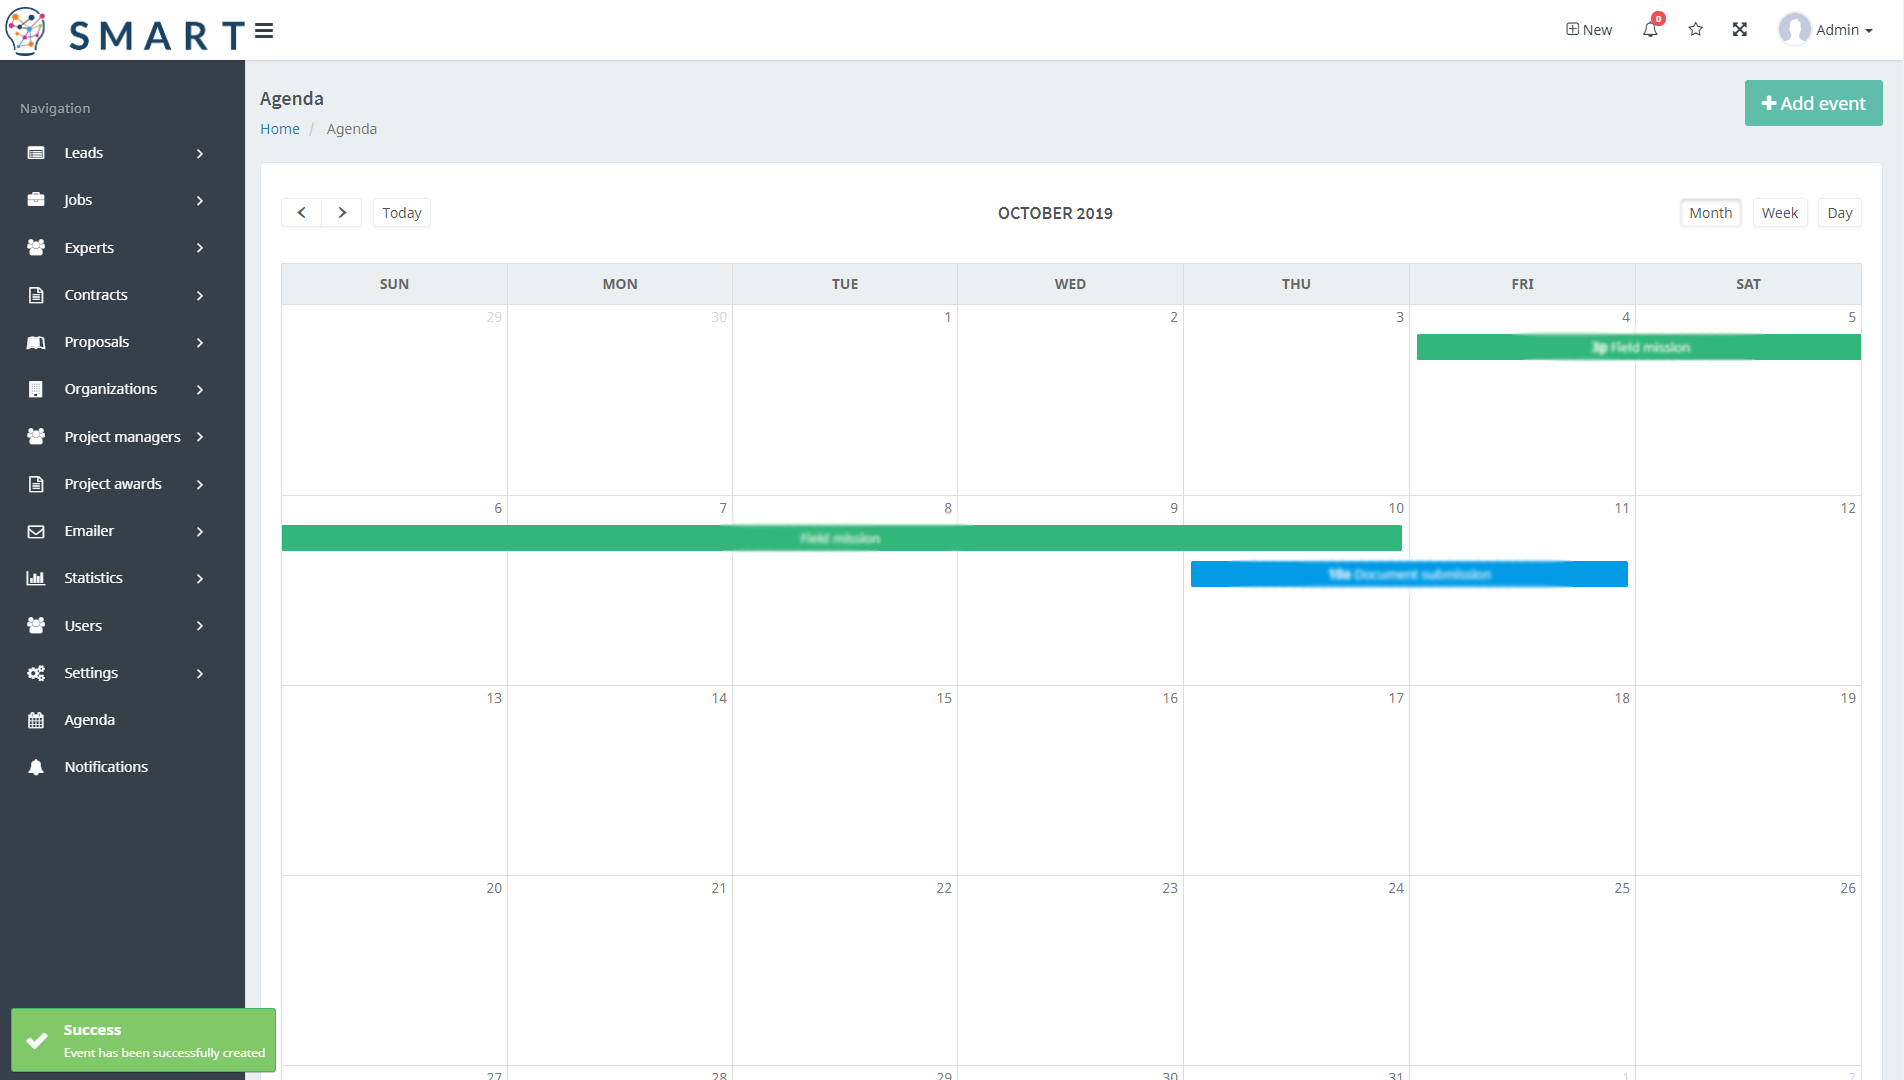Switch calendar to Day view
Screen dimensions: 1904x1080
(1839, 213)
